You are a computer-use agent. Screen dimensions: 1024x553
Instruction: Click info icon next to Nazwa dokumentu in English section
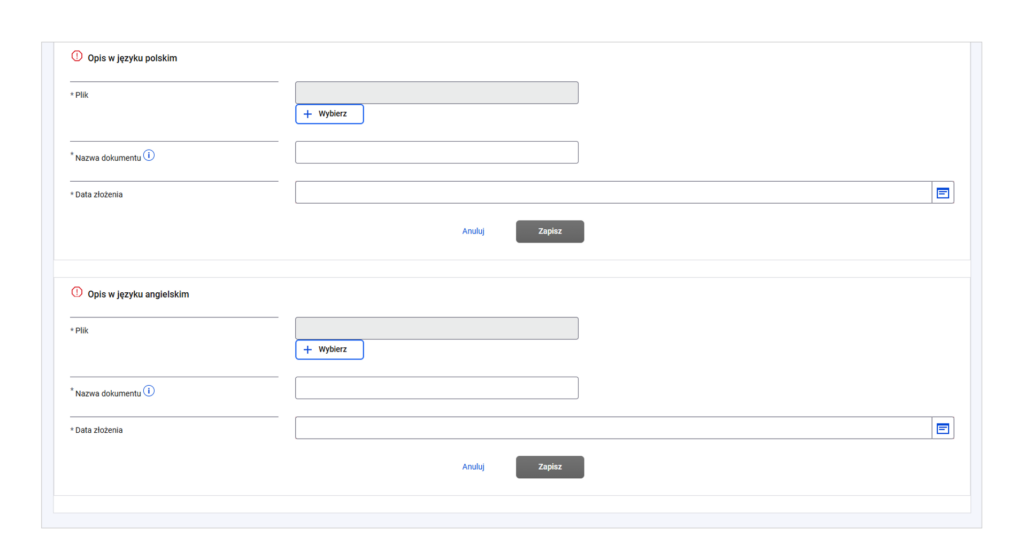[x=149, y=391]
